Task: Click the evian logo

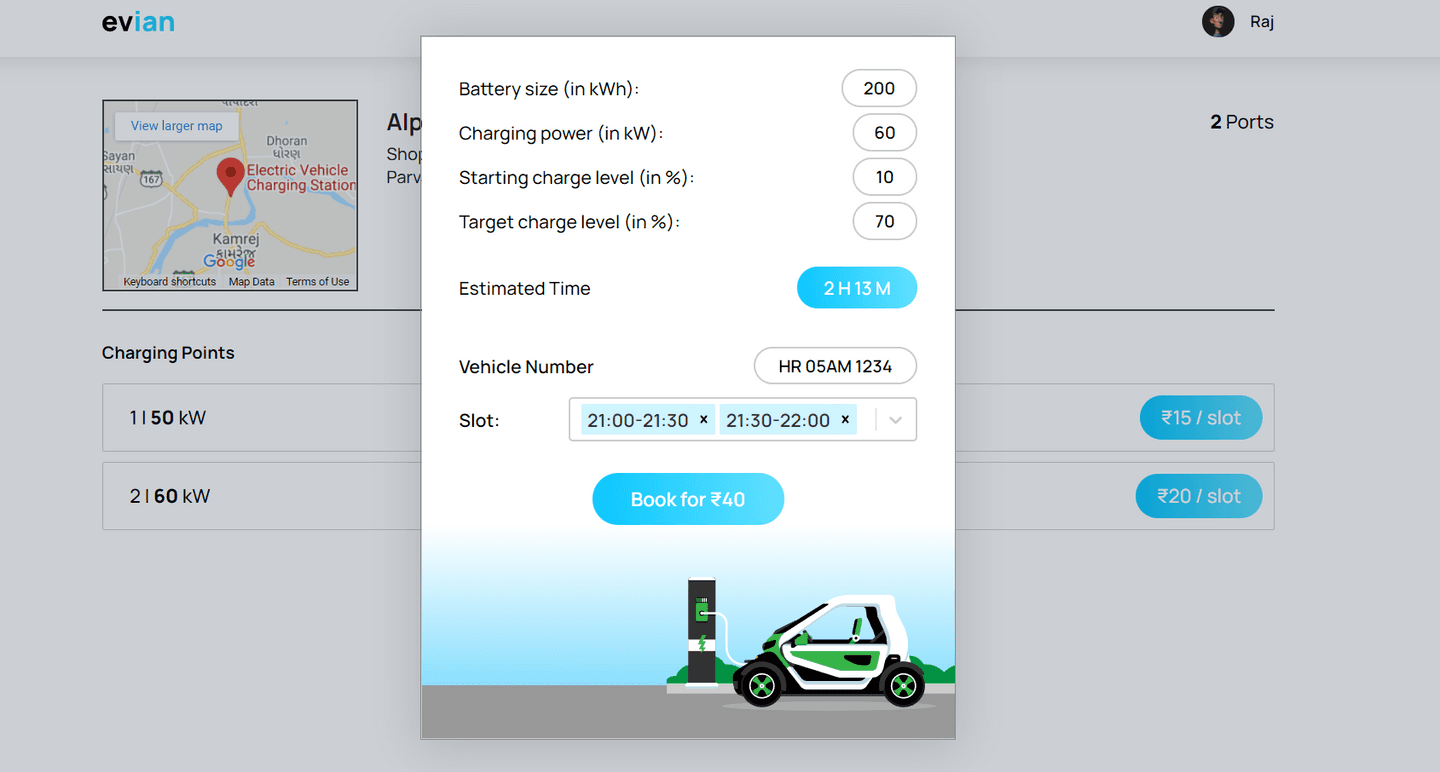Action: (x=138, y=21)
